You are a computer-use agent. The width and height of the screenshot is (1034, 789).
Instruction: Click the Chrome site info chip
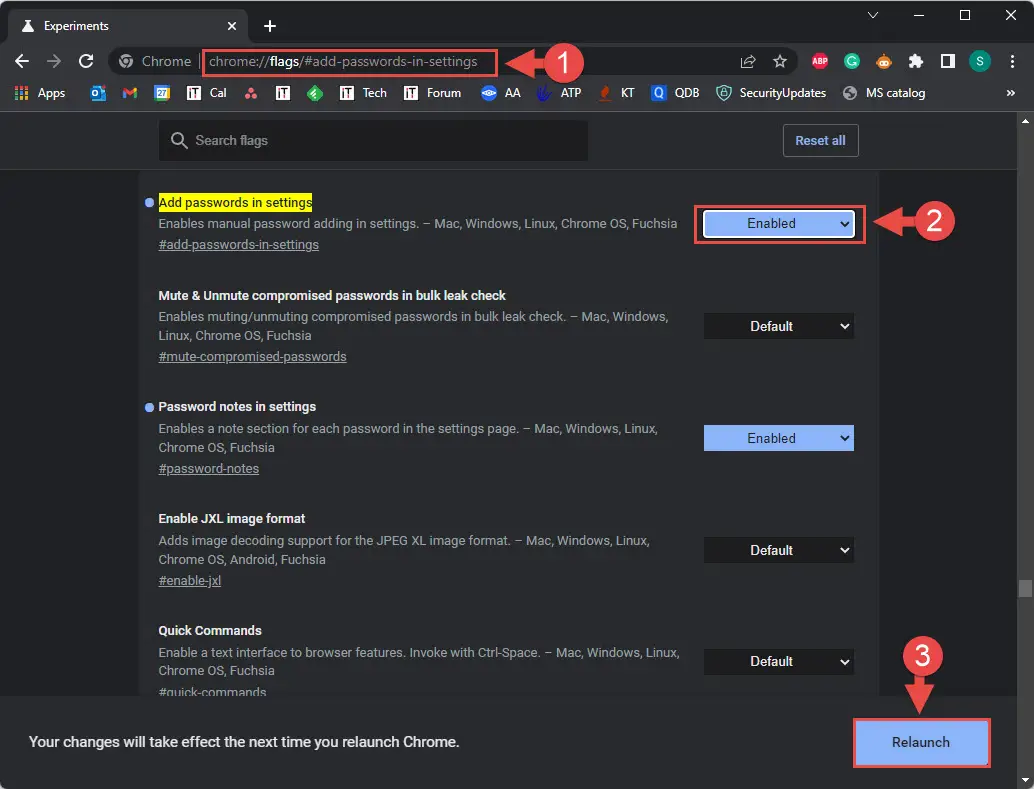(x=155, y=61)
